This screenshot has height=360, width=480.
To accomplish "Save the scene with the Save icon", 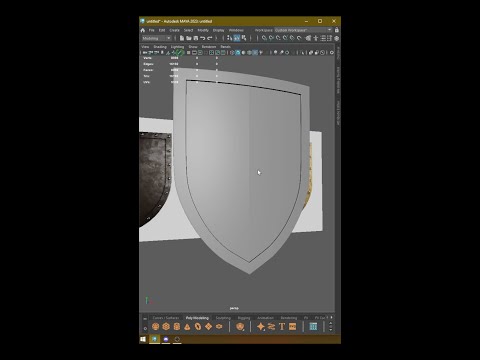I will pos(196,38).
